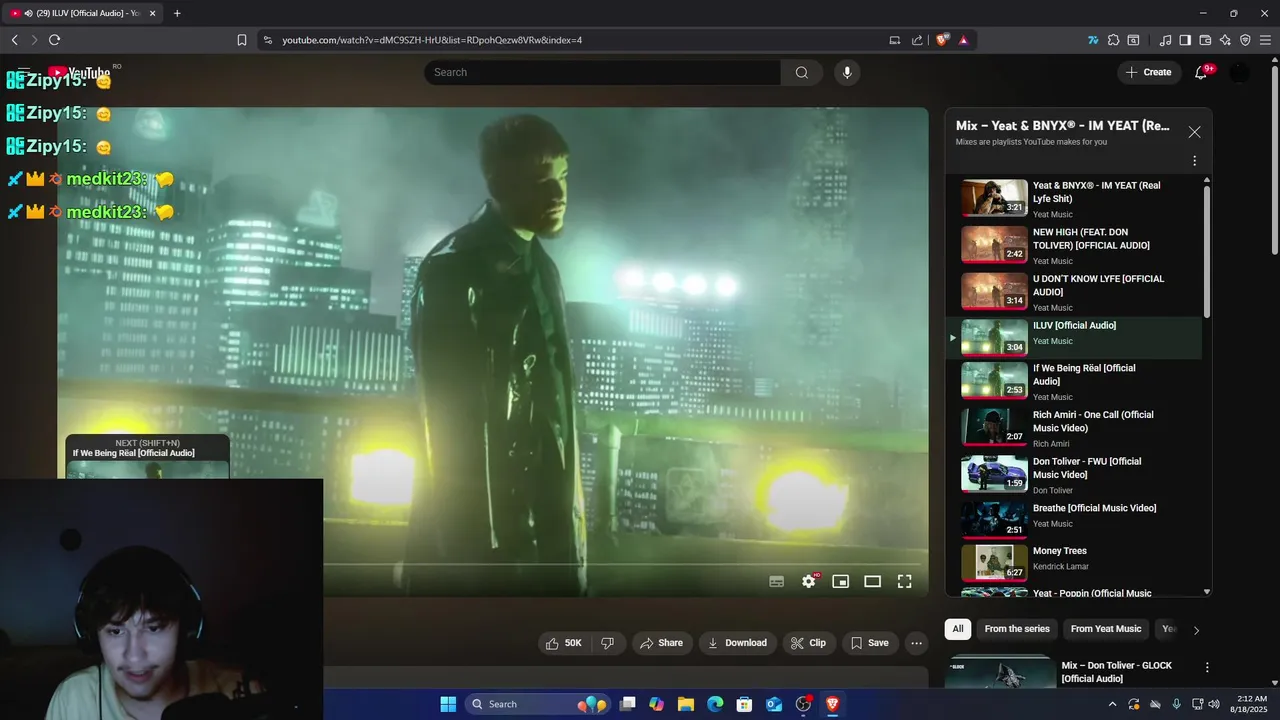This screenshot has height=720, width=1280.
Task: Click inside the YouTube search field
Action: (602, 72)
